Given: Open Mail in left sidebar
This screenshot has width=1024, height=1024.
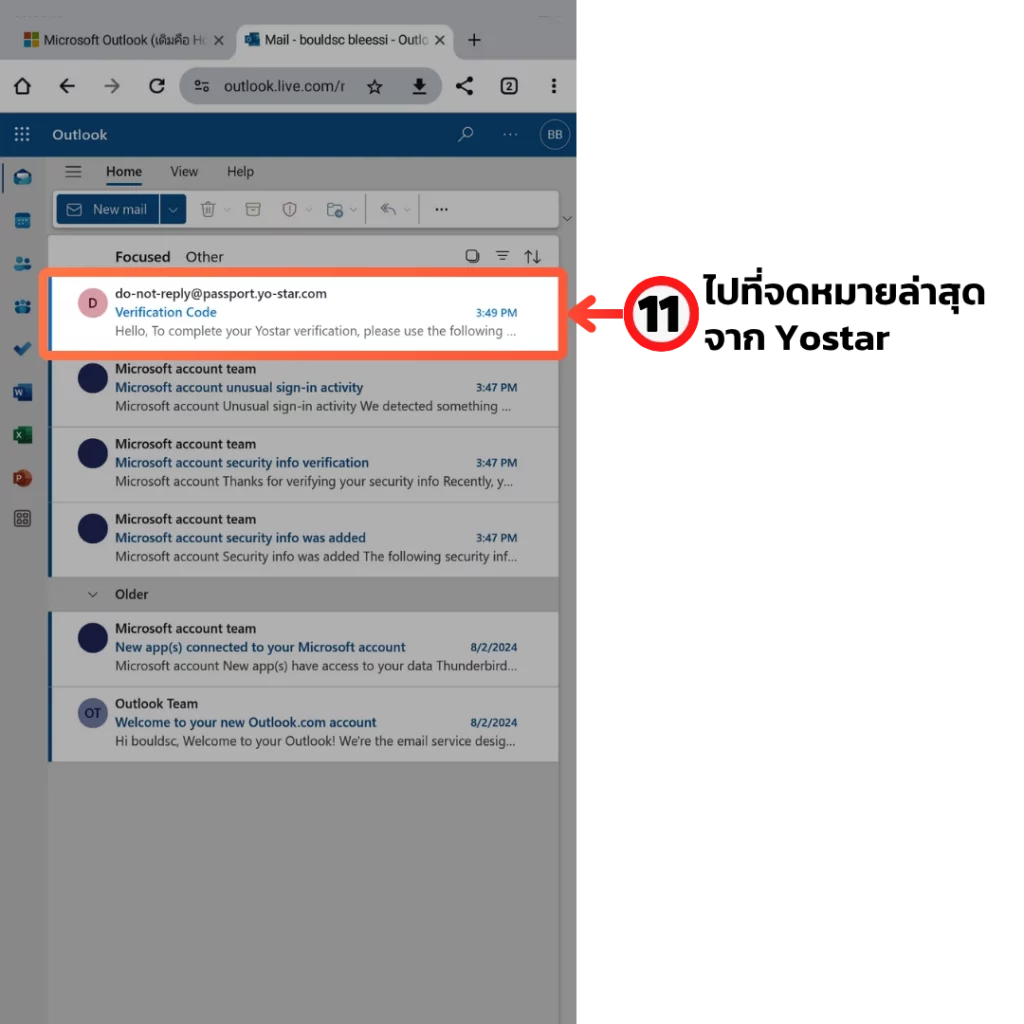Looking at the screenshot, I should (23, 177).
